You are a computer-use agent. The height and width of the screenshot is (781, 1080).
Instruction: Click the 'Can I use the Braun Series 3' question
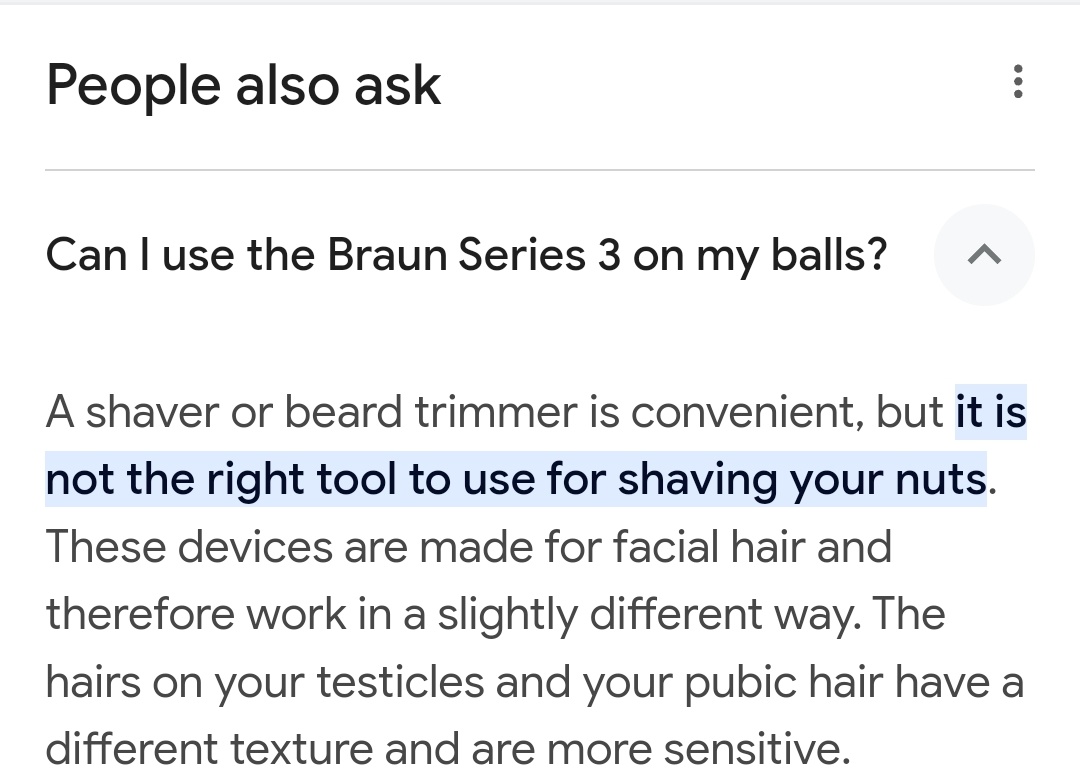coord(466,255)
